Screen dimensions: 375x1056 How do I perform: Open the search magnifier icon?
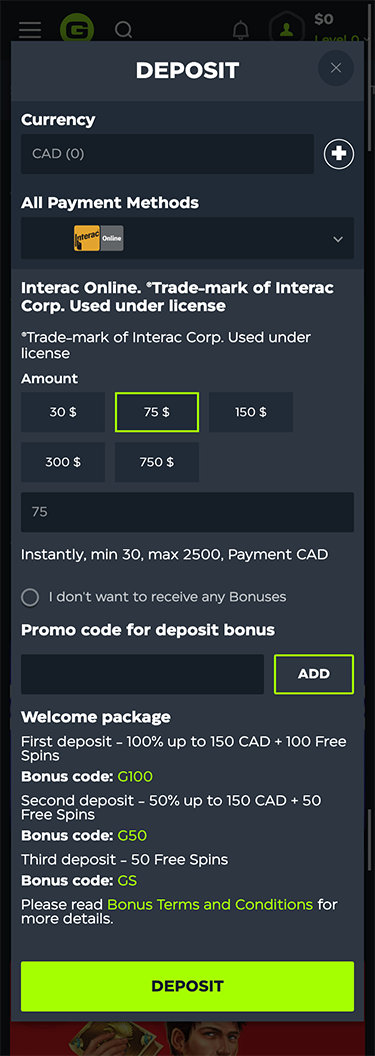123,30
